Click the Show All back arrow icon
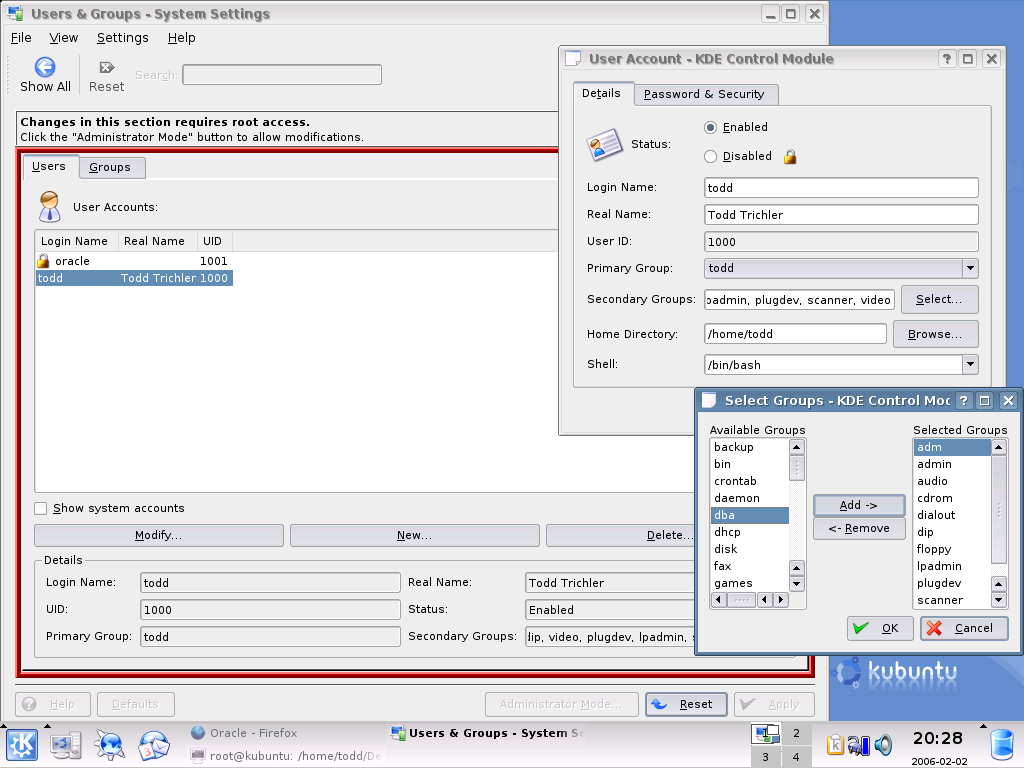The width and height of the screenshot is (1024, 768). [x=44, y=67]
